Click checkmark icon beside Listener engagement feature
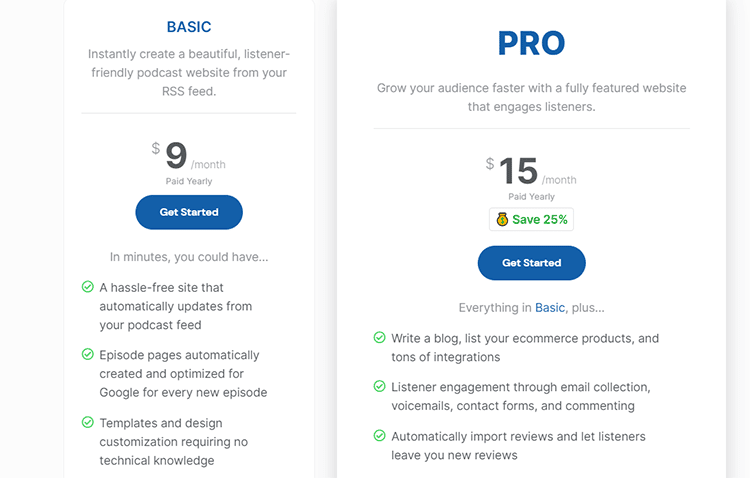The image size is (750, 478). 380,386
